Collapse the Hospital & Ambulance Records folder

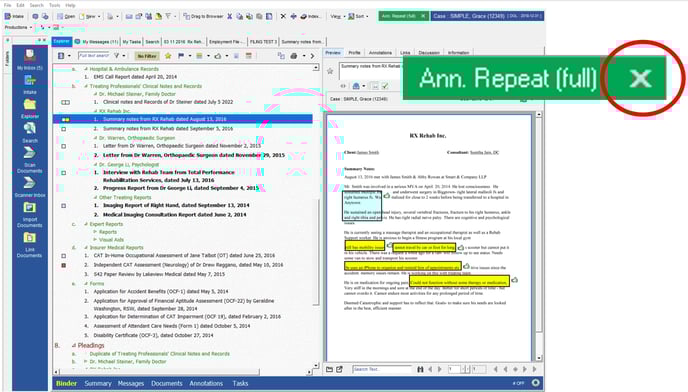(x=86, y=69)
